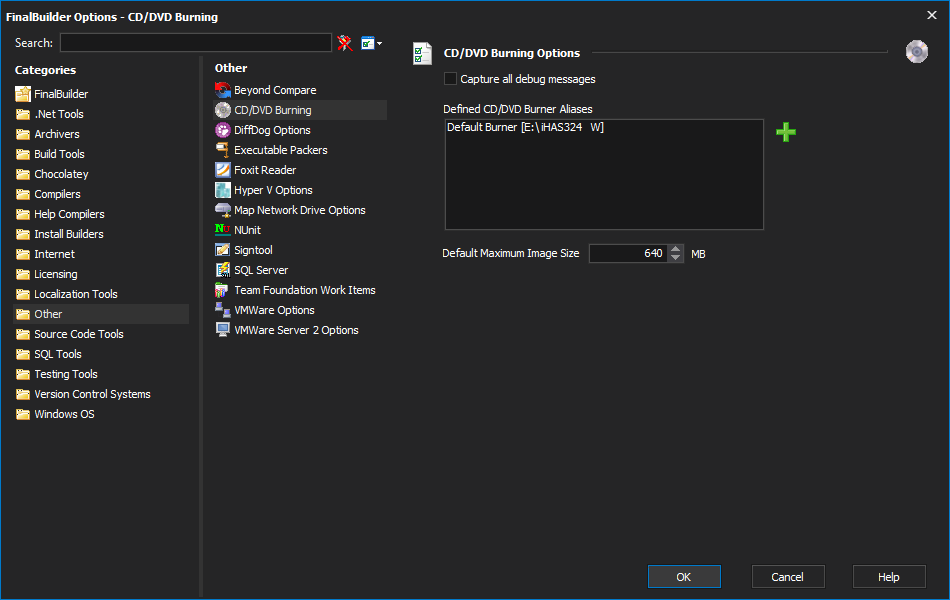Open Team Foundation Work Items options
The width and height of the screenshot is (950, 600).
click(305, 290)
